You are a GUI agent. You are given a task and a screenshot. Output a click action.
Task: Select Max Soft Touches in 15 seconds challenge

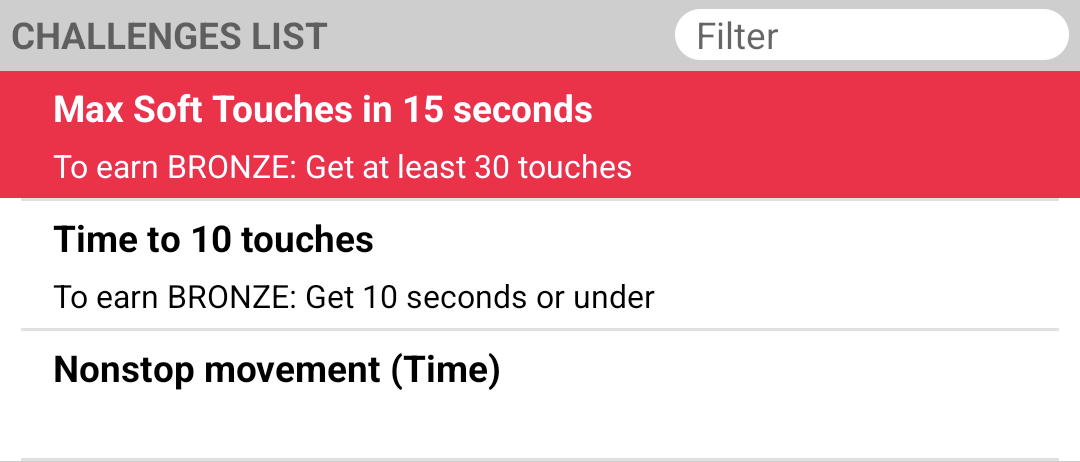(x=540, y=135)
